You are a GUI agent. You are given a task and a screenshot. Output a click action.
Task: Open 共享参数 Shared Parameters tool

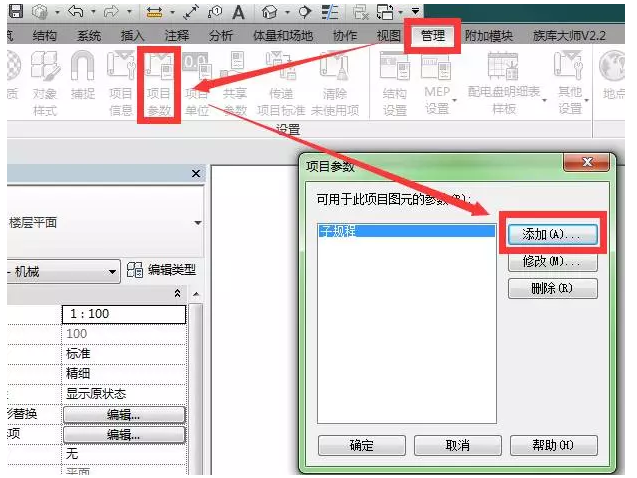point(235,84)
